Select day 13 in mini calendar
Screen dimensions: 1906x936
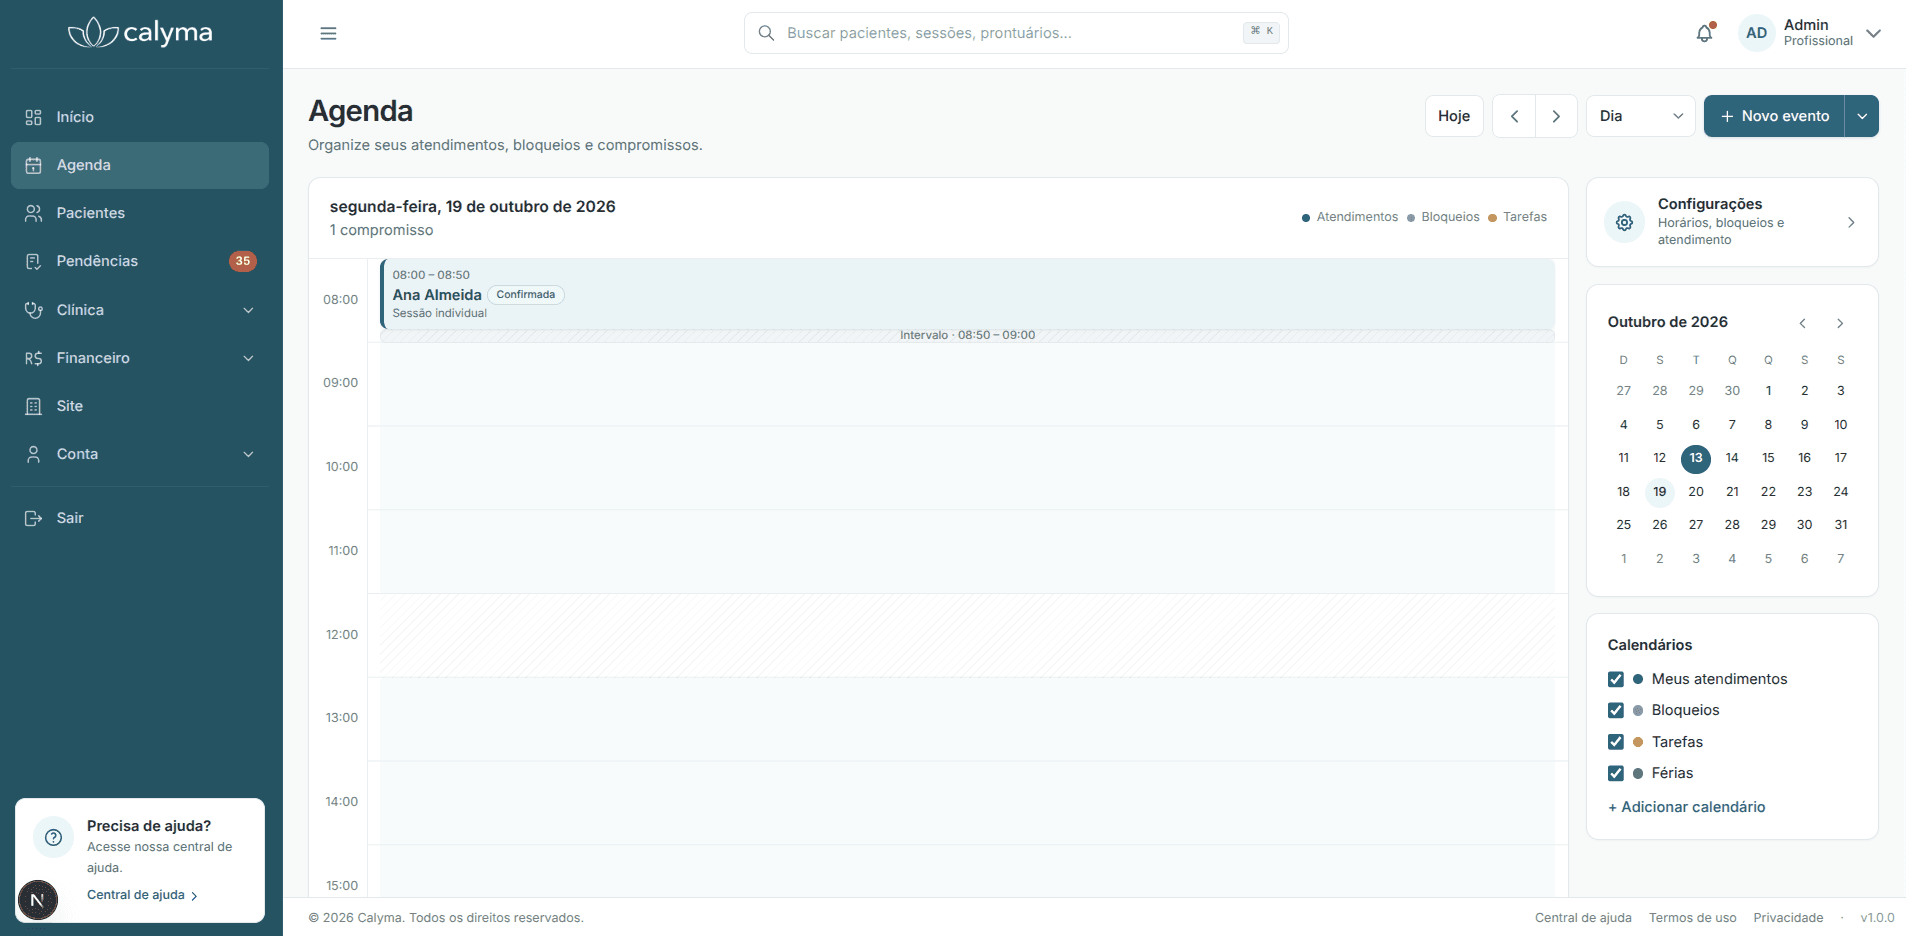coord(1696,458)
